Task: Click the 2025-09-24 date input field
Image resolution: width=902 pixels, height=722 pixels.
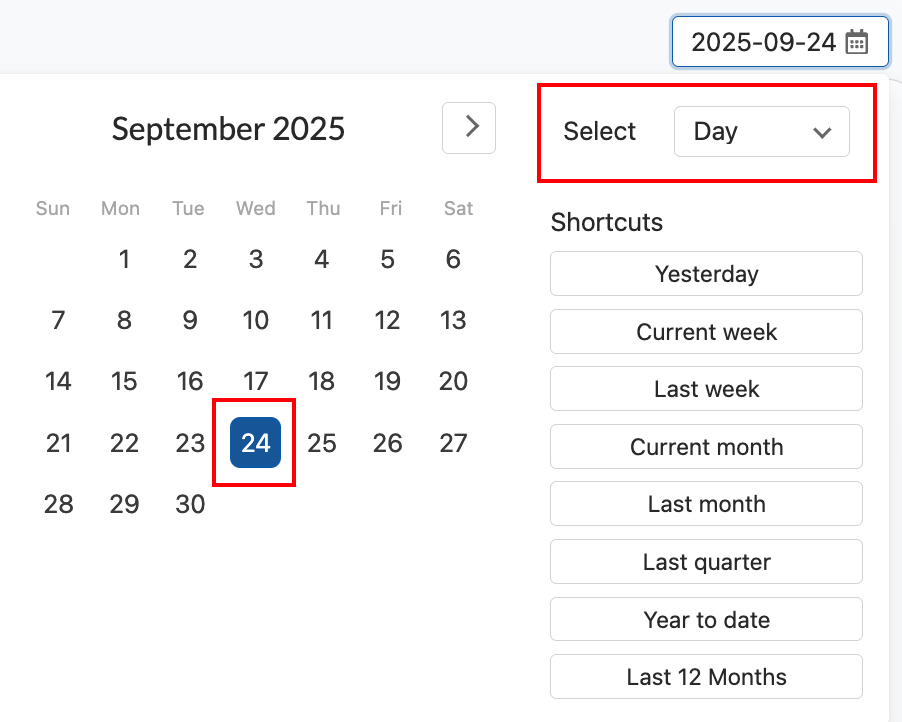Action: pos(764,42)
